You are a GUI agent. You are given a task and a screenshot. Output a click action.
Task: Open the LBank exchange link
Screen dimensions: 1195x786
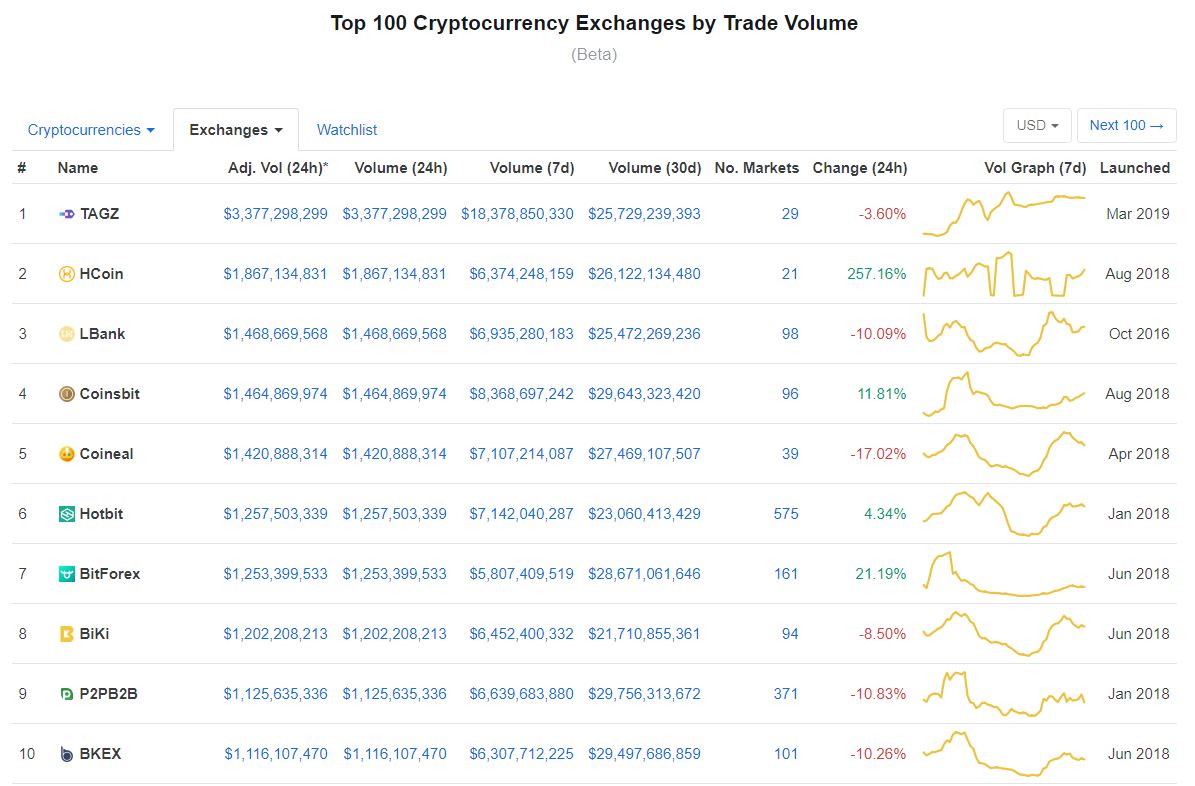[102, 334]
